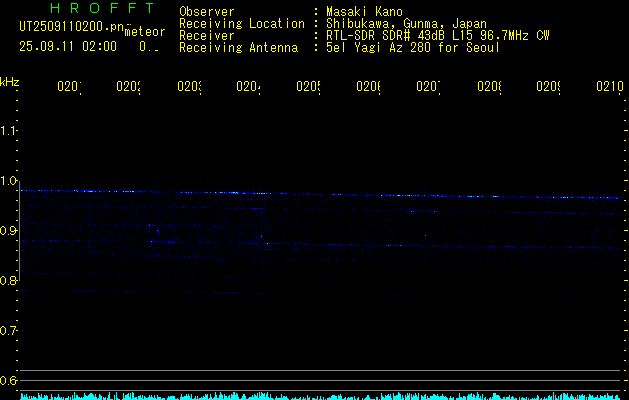Viewport: 629px width, 400px height.
Task: Click the 0.6 kHz axis label
Action: (x=8, y=380)
